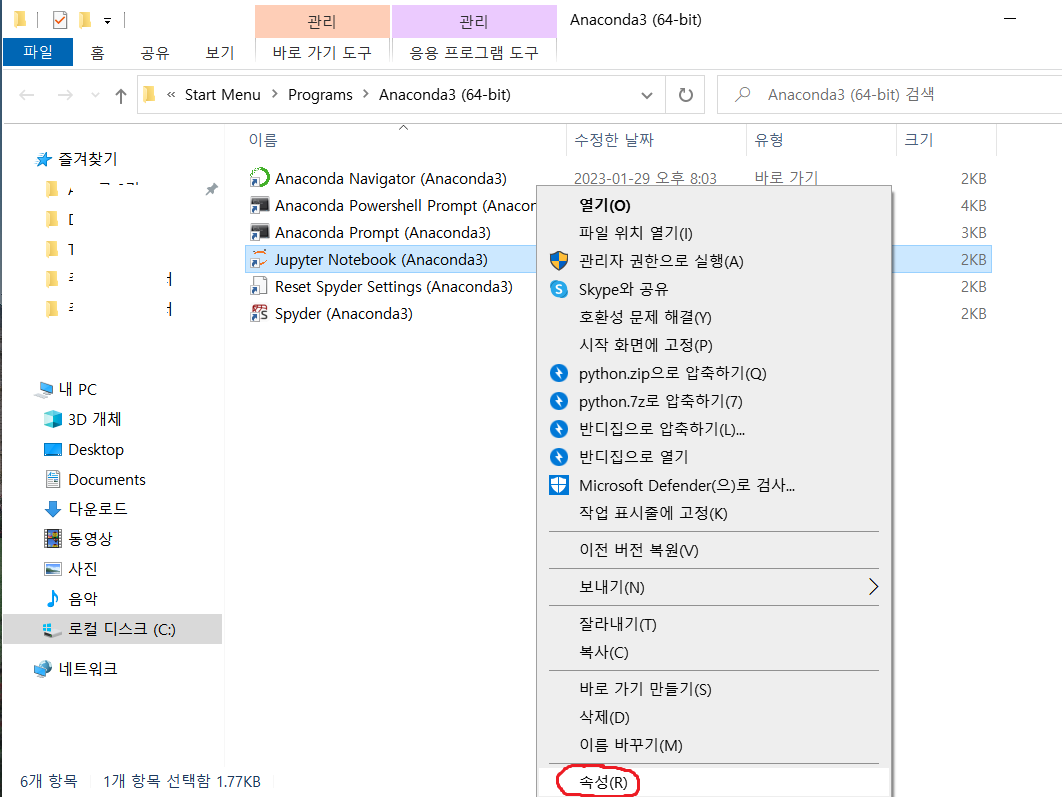
Task: Open the 바로 가기 도구 tab
Action: coord(322,53)
